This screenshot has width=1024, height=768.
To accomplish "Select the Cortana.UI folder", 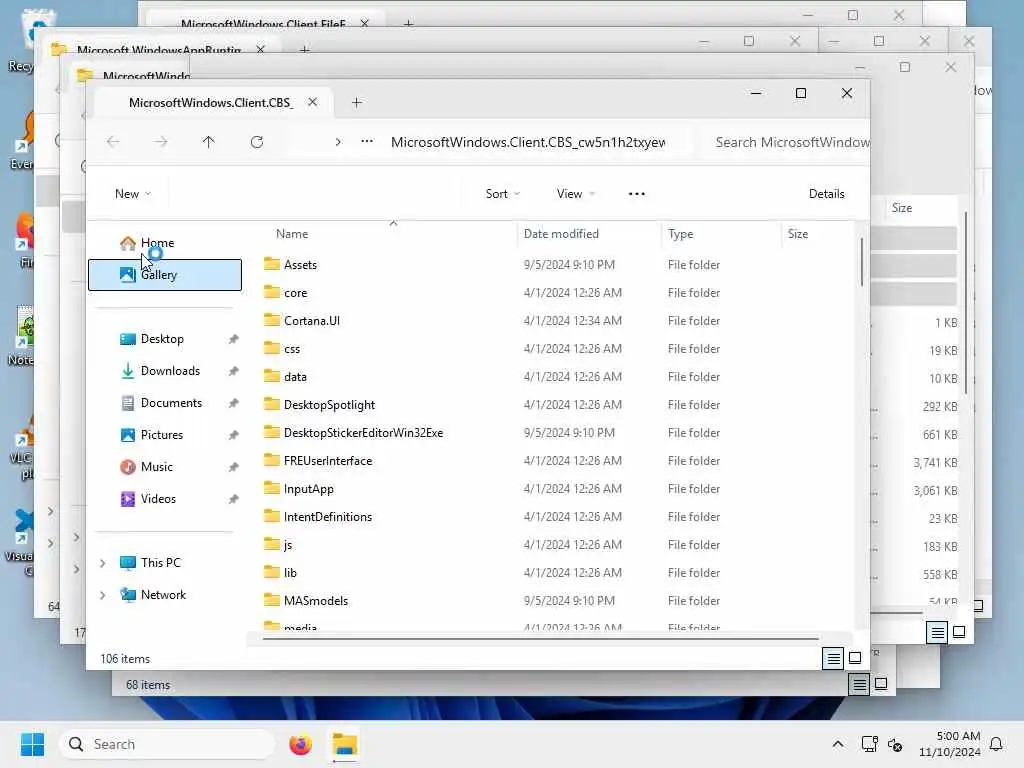I will [x=312, y=321].
